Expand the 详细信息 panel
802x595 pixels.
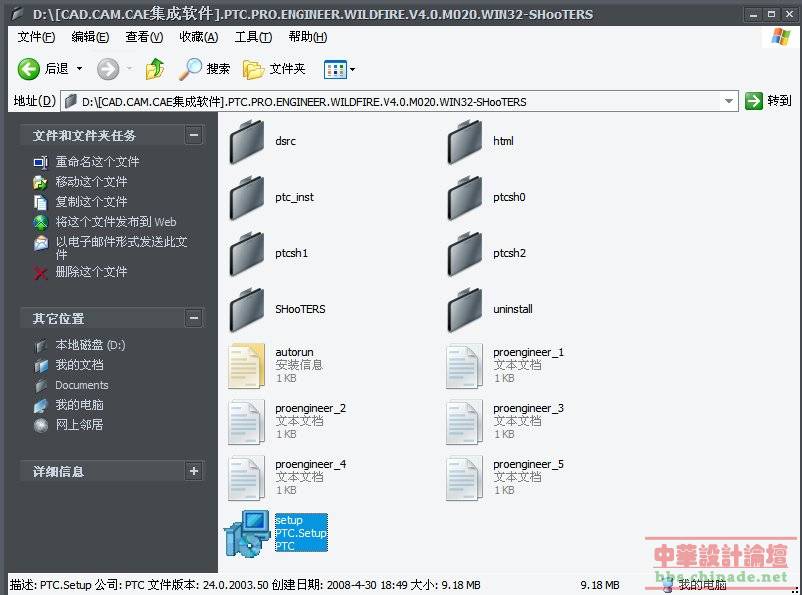coord(194,471)
